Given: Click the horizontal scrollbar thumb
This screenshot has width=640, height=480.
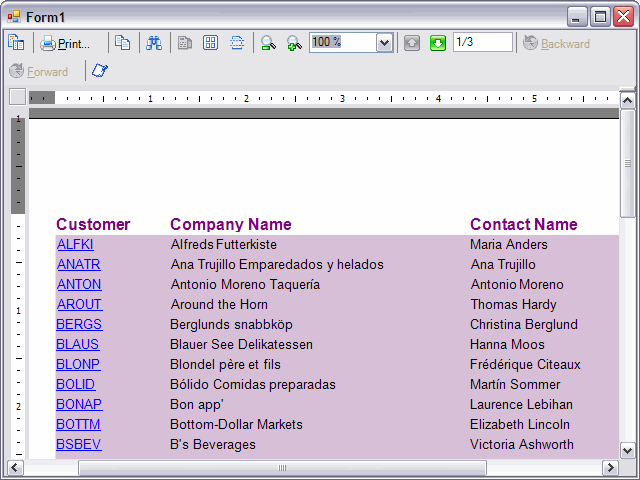Looking at the screenshot, I should pyautogui.click(x=282, y=468).
